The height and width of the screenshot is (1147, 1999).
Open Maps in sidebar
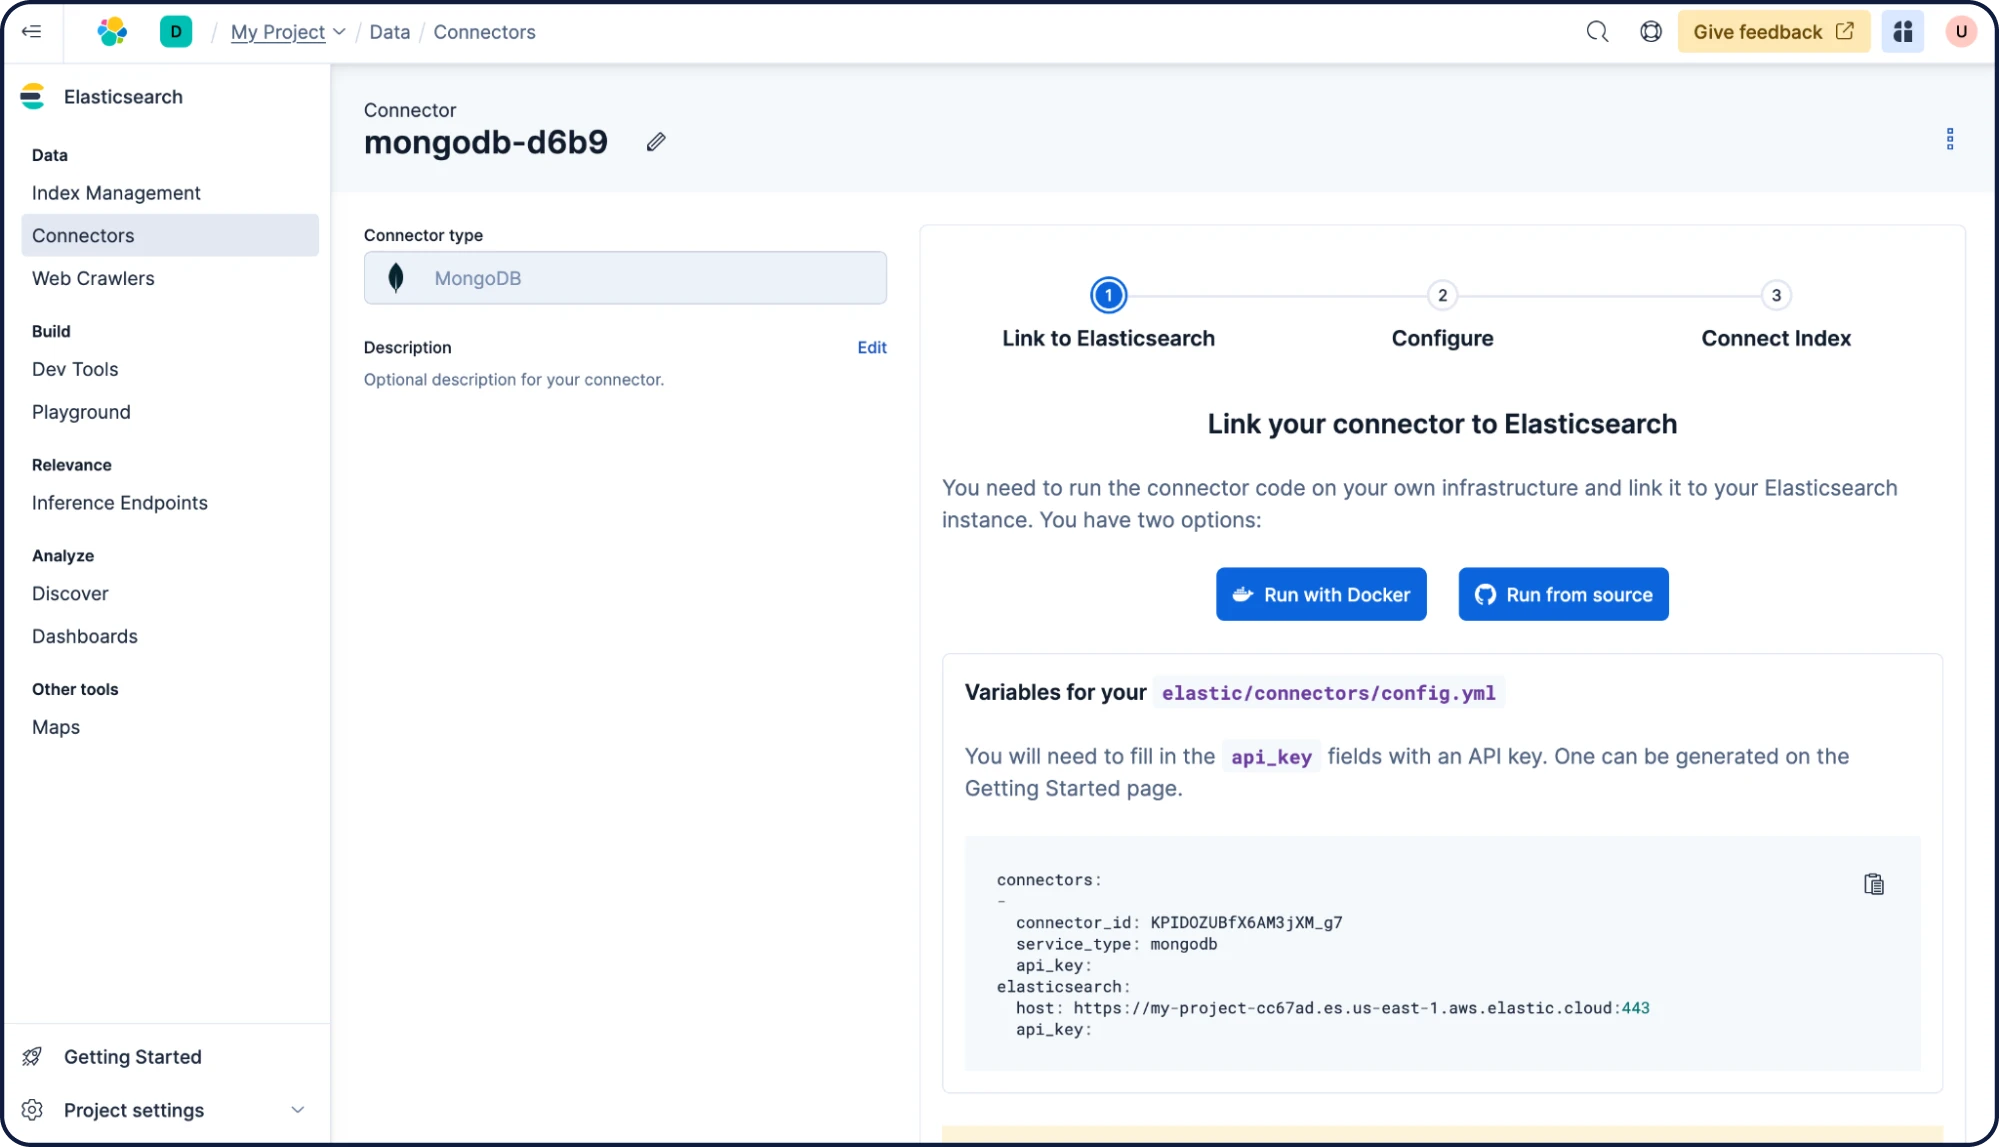(x=56, y=727)
